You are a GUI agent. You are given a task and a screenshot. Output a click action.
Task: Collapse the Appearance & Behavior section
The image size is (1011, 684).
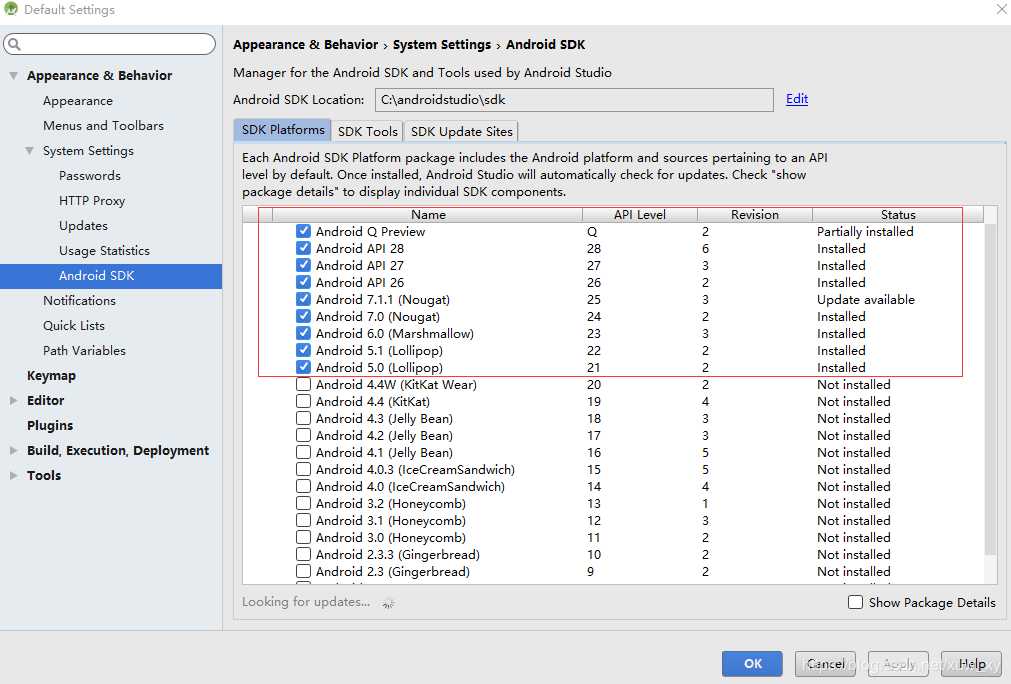click(14, 75)
